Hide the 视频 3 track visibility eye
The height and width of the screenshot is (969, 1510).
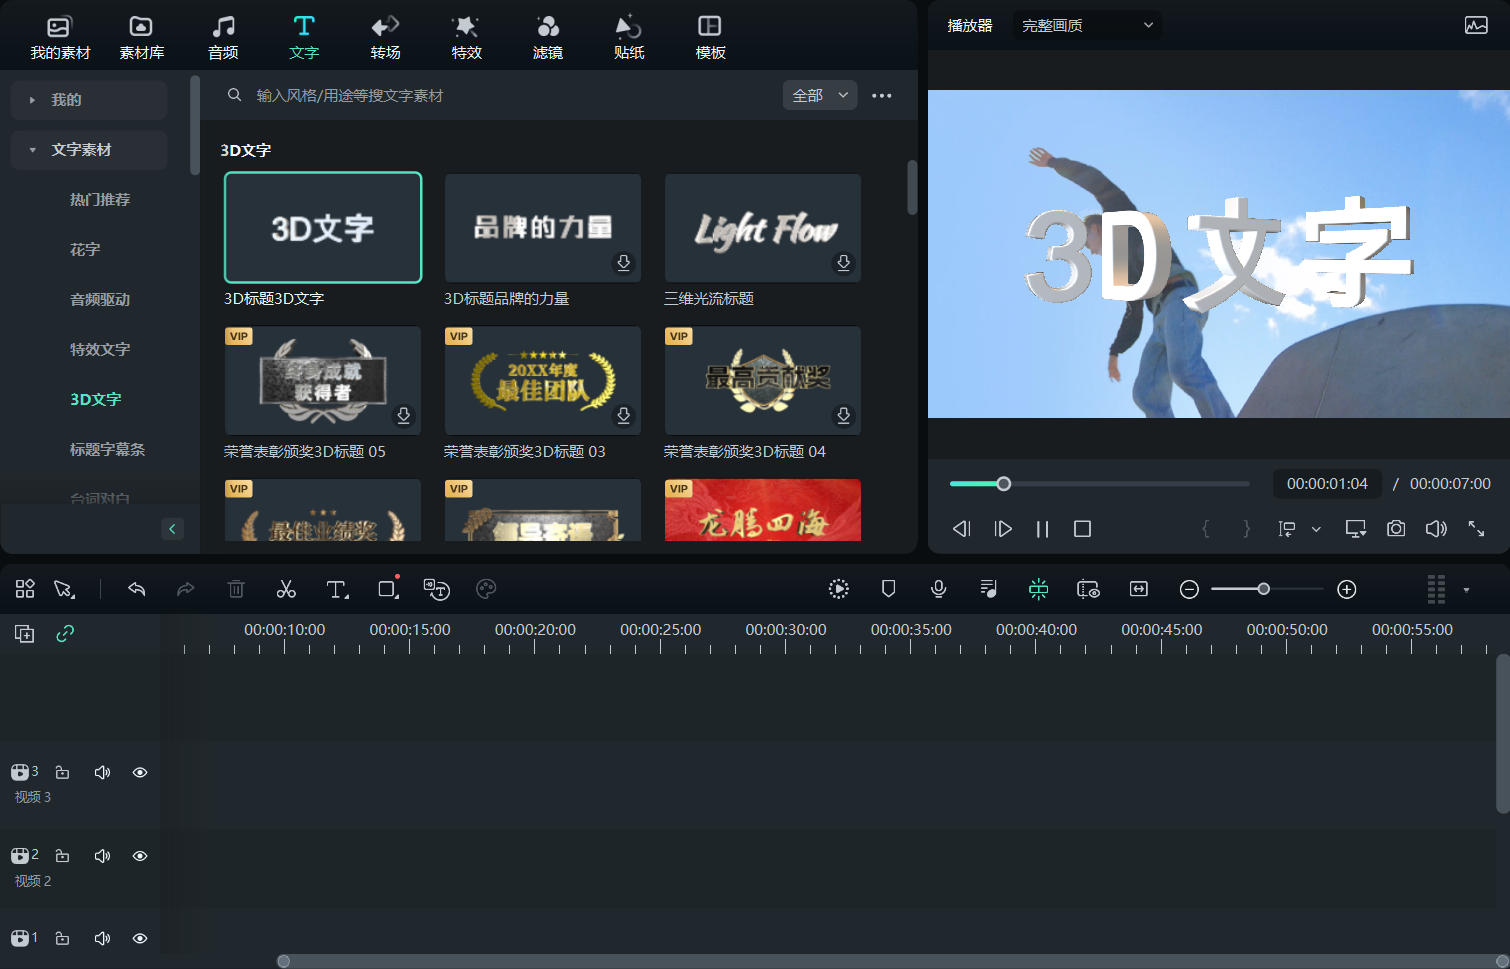point(139,772)
